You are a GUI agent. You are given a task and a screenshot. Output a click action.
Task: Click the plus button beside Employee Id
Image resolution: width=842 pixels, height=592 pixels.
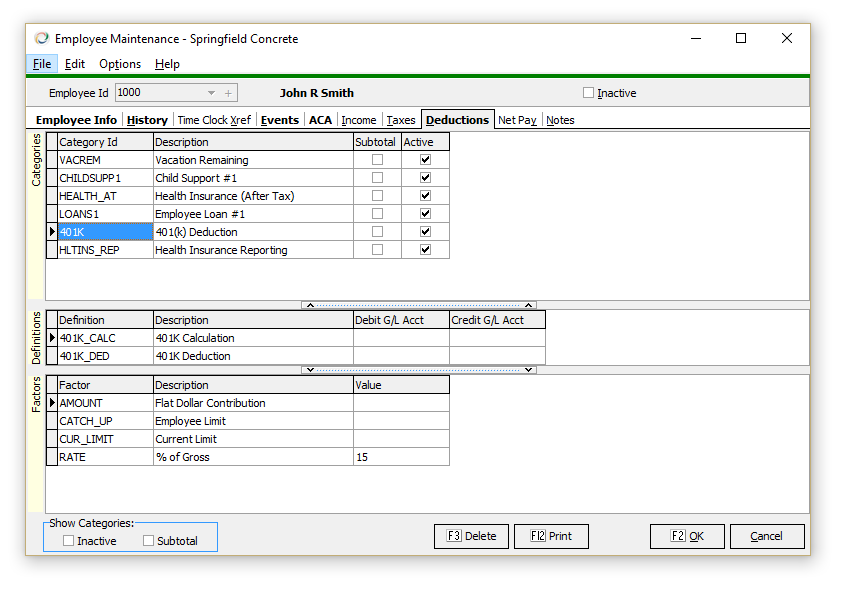tap(229, 93)
